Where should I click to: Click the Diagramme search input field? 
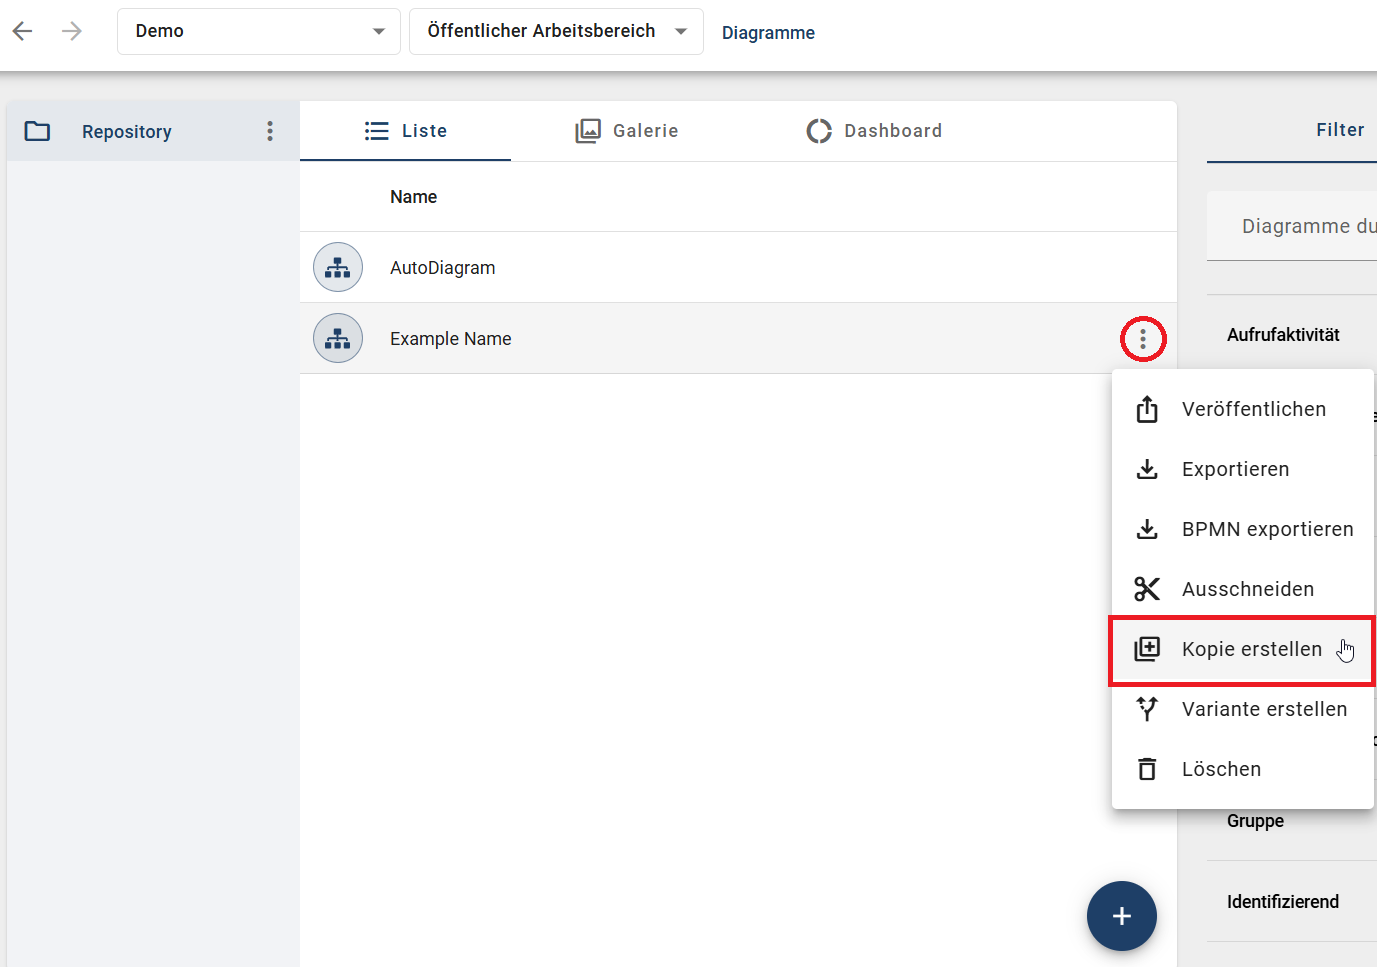[1300, 226]
